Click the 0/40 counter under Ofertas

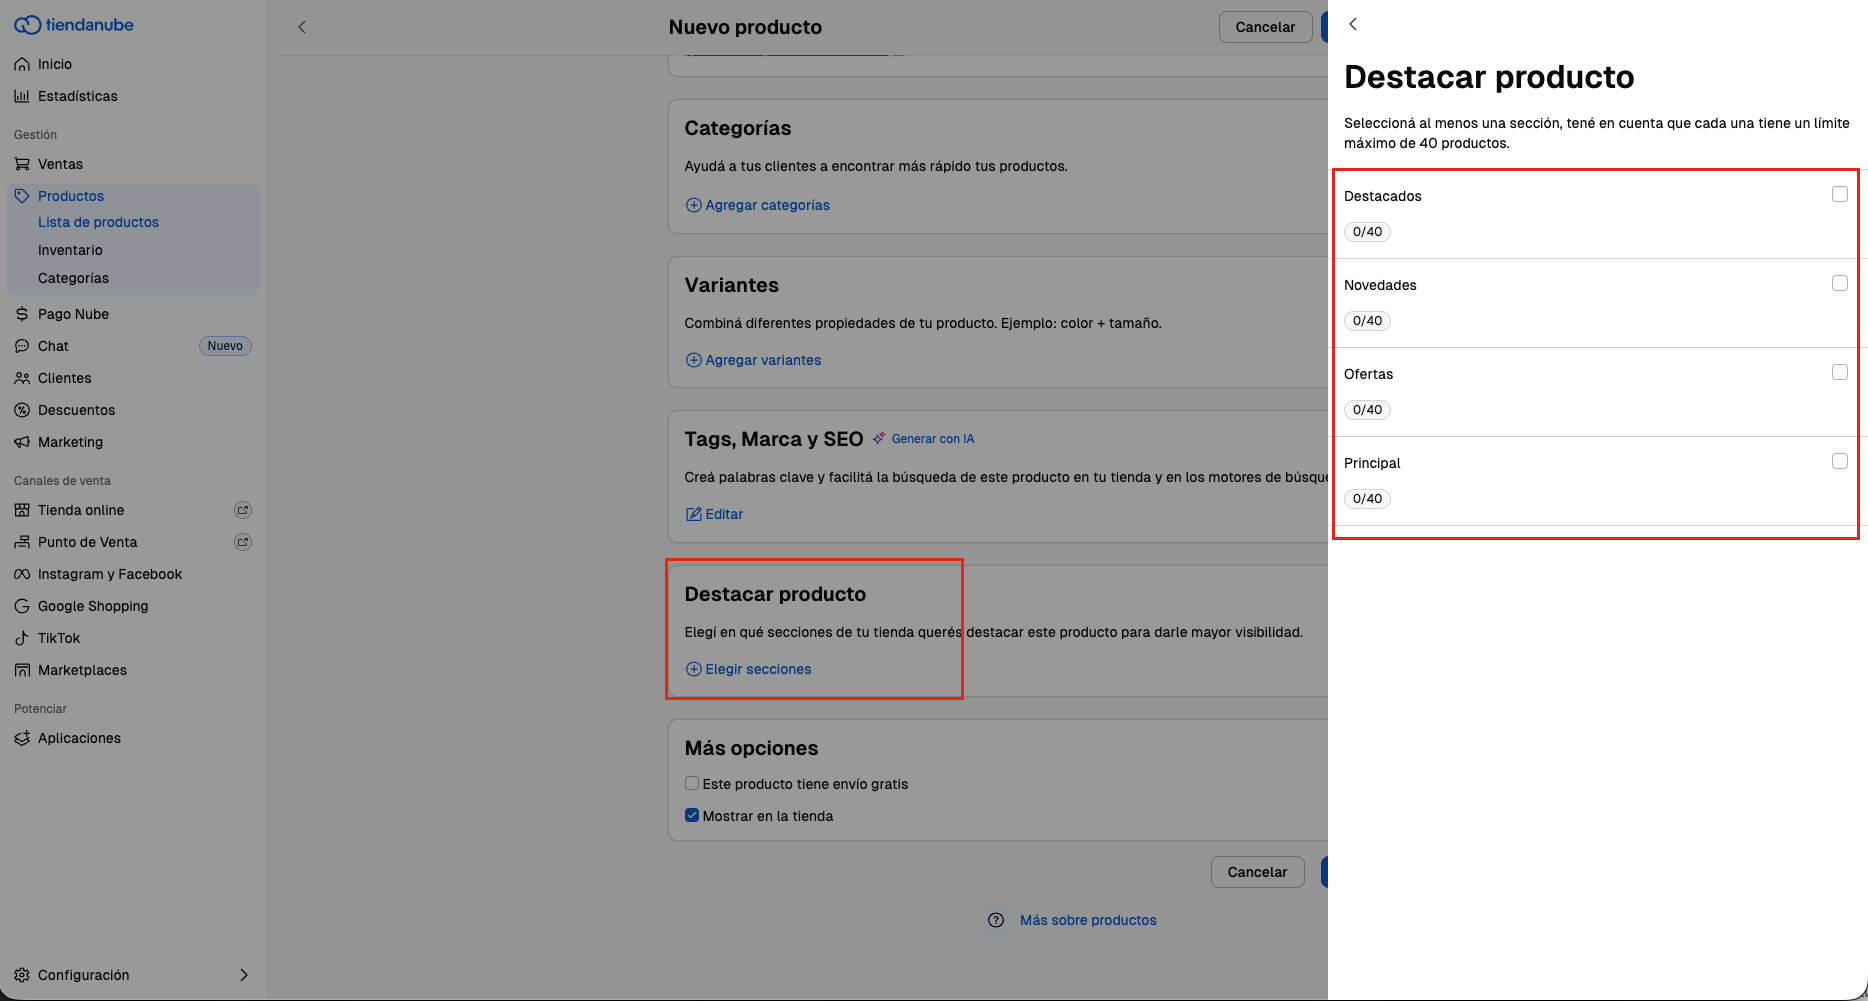[x=1367, y=410]
